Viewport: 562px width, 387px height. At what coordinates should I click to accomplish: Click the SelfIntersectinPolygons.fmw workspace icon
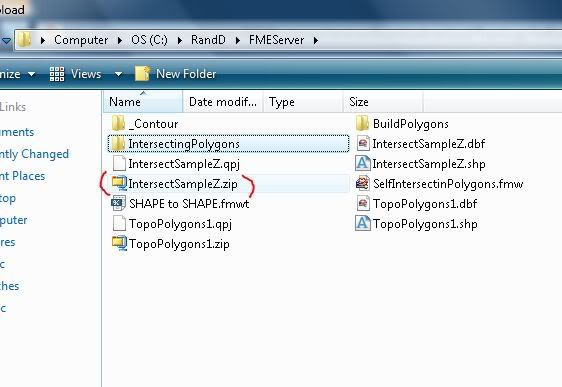click(362, 183)
